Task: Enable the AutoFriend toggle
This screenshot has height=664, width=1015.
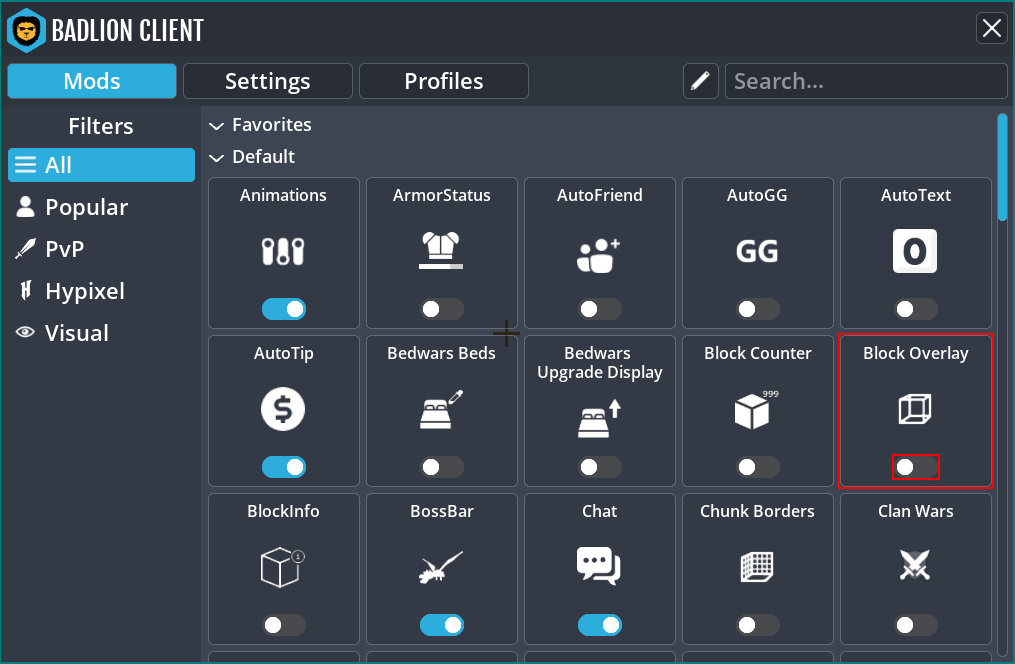Action: (x=599, y=309)
